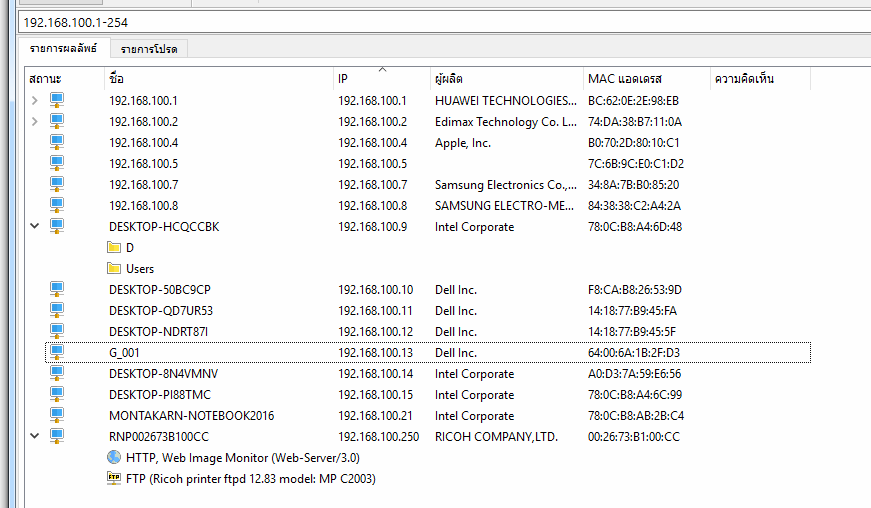
Task: Click the monitor icon for MONTAKARN-NOTEBOOK2016
Action: 57,415
